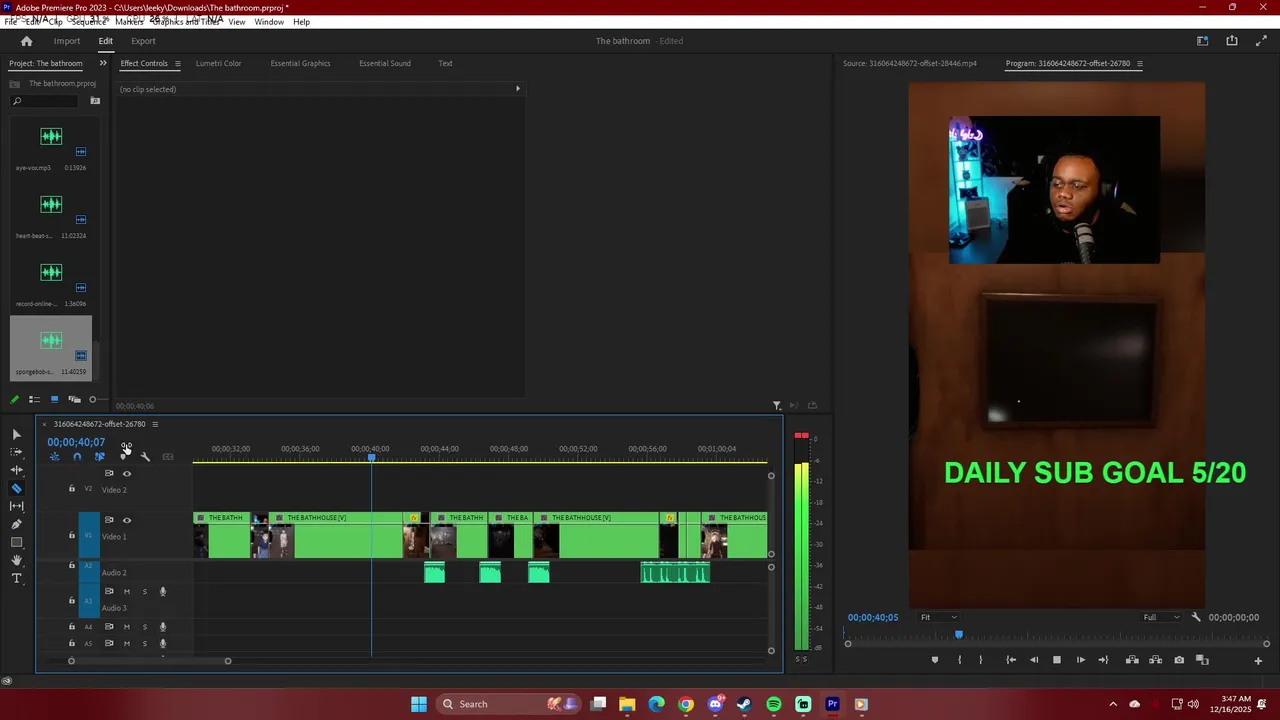
Task: Open the Full playback resolution dropdown
Action: tap(1162, 617)
